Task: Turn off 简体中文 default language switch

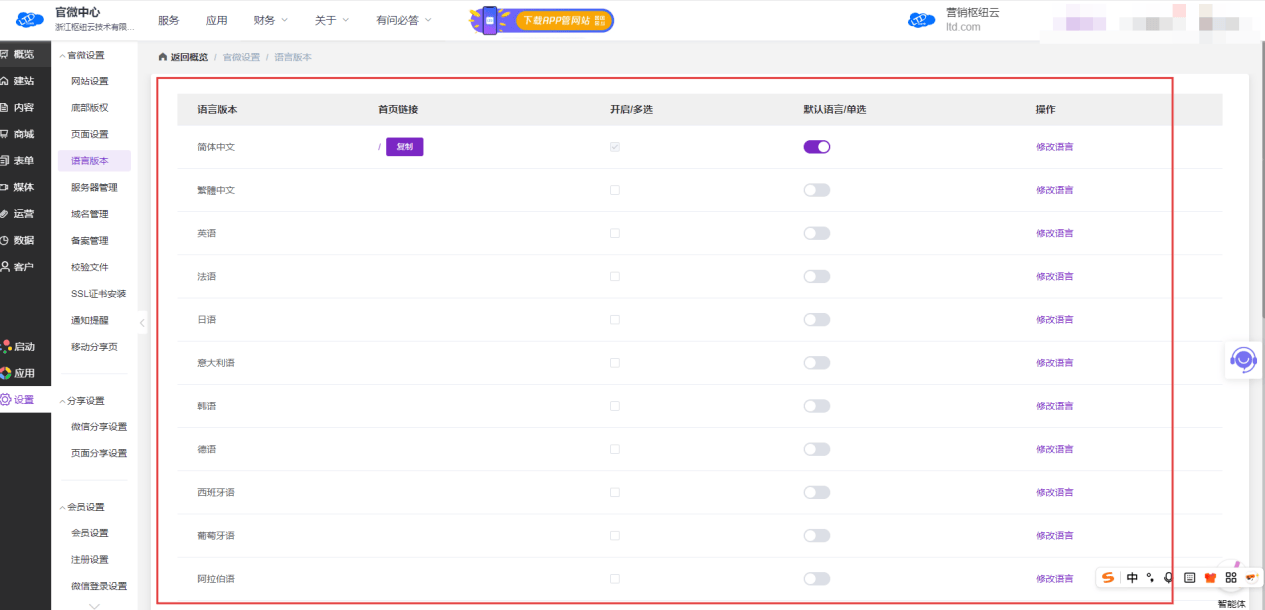Action: click(816, 147)
